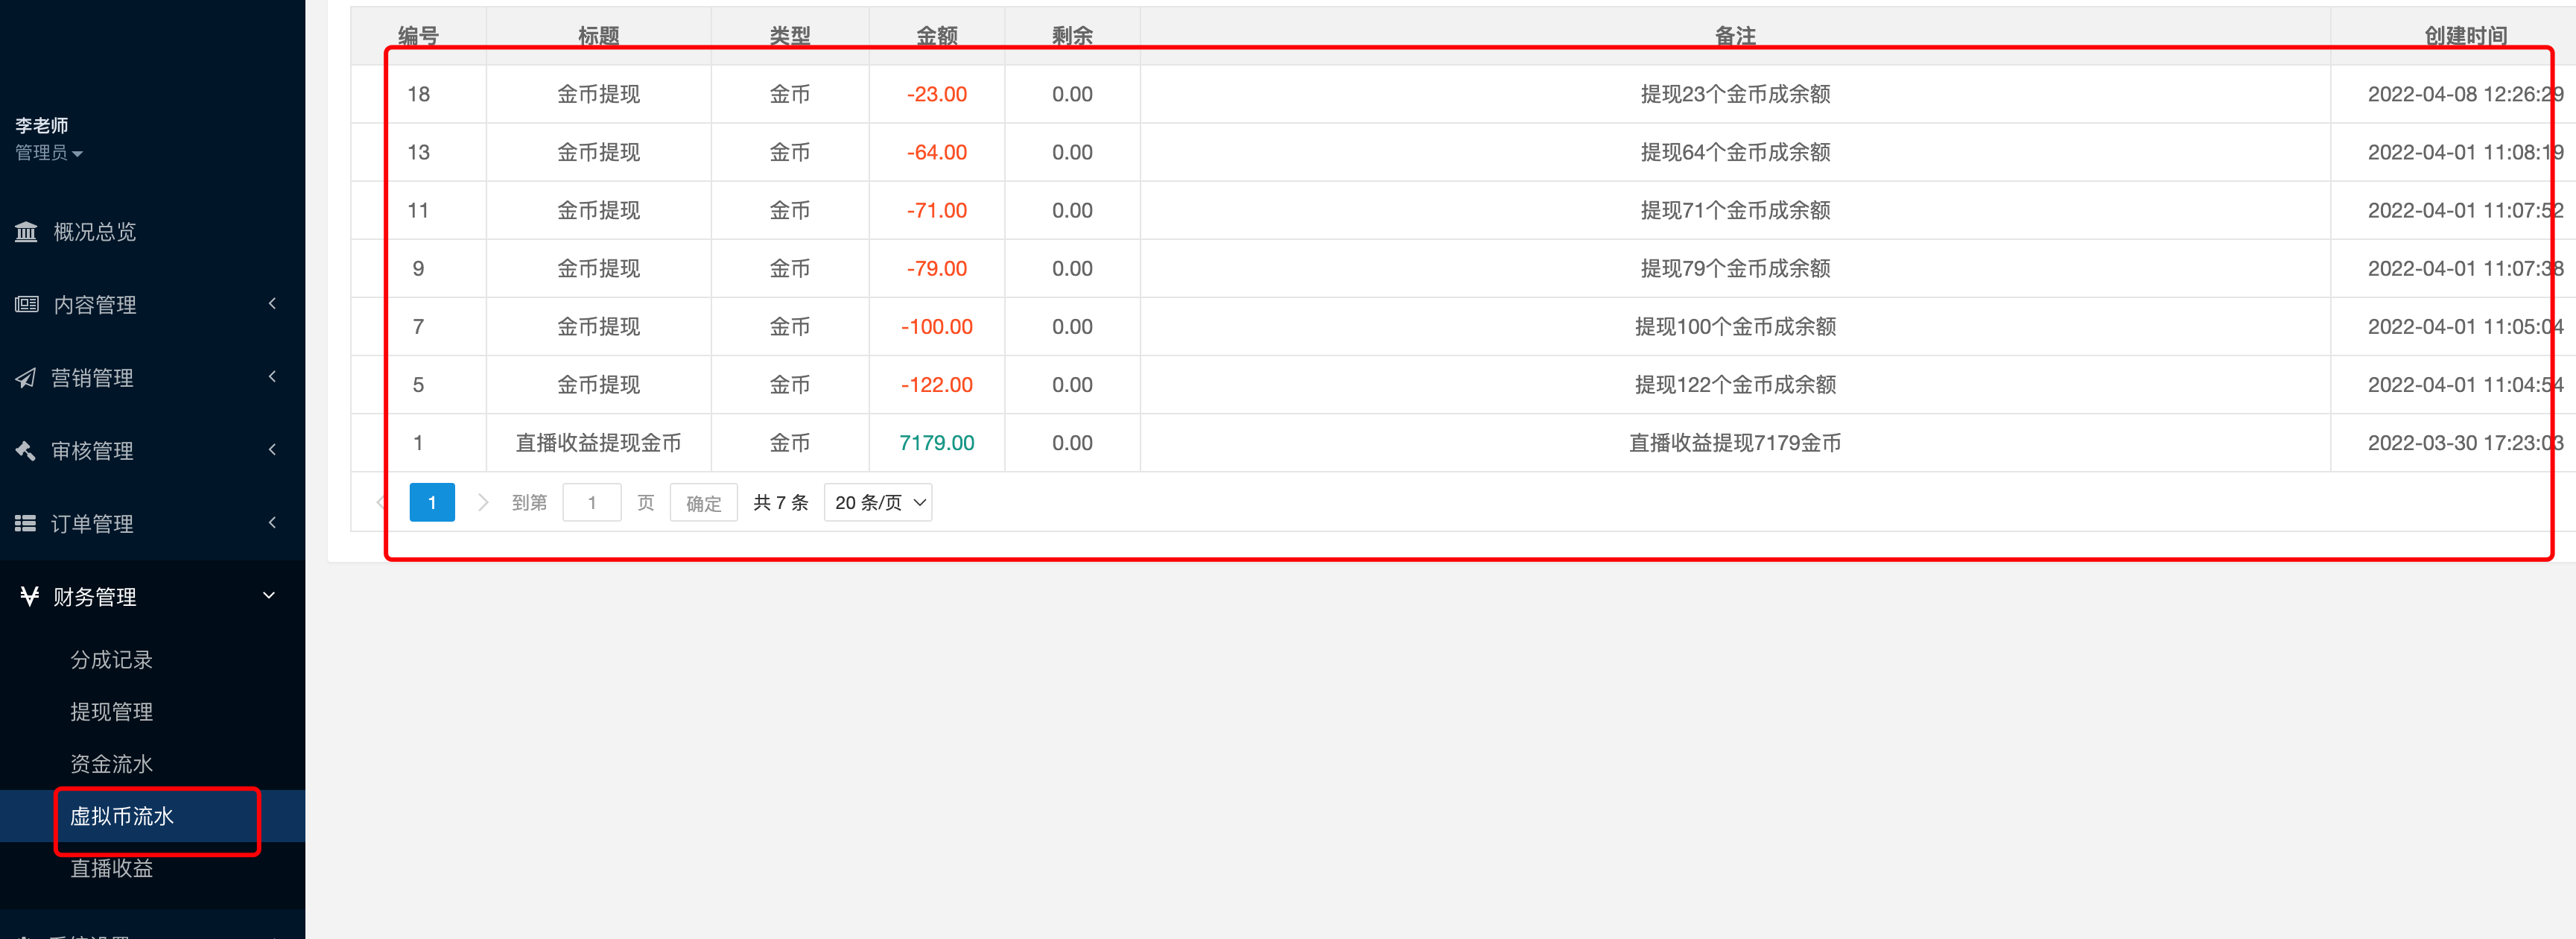Click the 概况总览 bank building icon
The height and width of the screenshot is (939, 2576).
point(26,232)
